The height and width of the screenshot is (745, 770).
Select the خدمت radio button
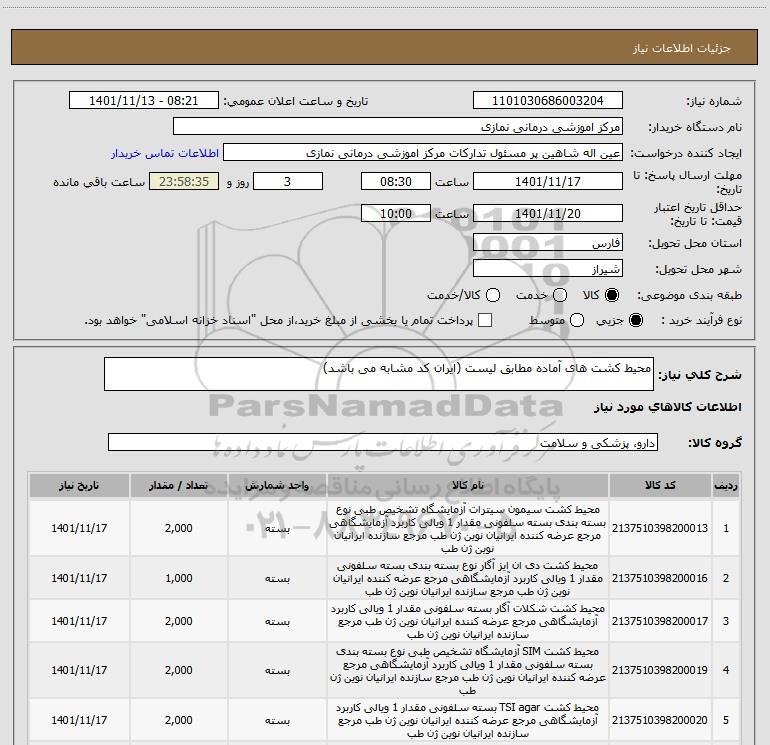(559, 296)
